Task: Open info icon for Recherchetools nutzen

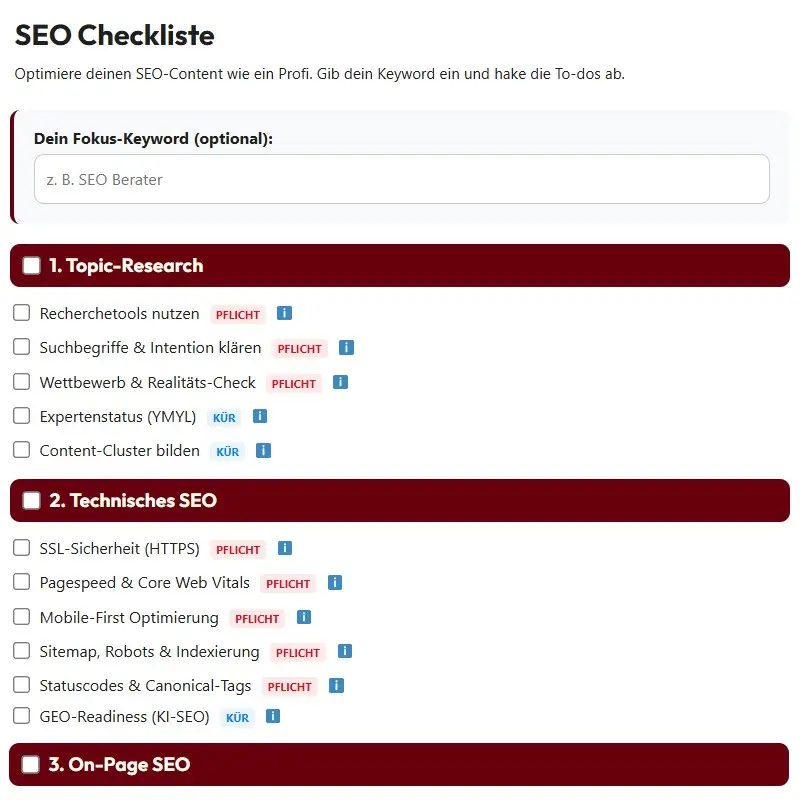Action: (284, 313)
